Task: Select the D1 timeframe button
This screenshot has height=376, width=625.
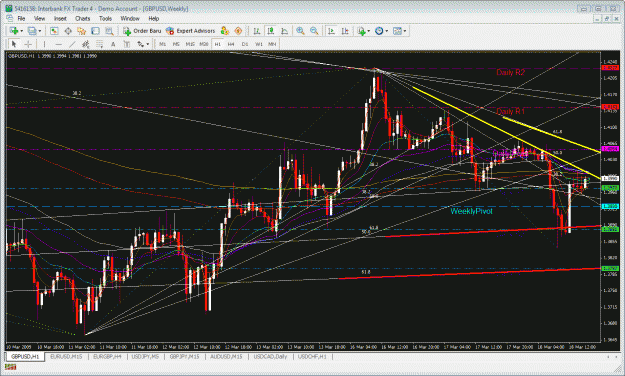Action: click(x=245, y=44)
